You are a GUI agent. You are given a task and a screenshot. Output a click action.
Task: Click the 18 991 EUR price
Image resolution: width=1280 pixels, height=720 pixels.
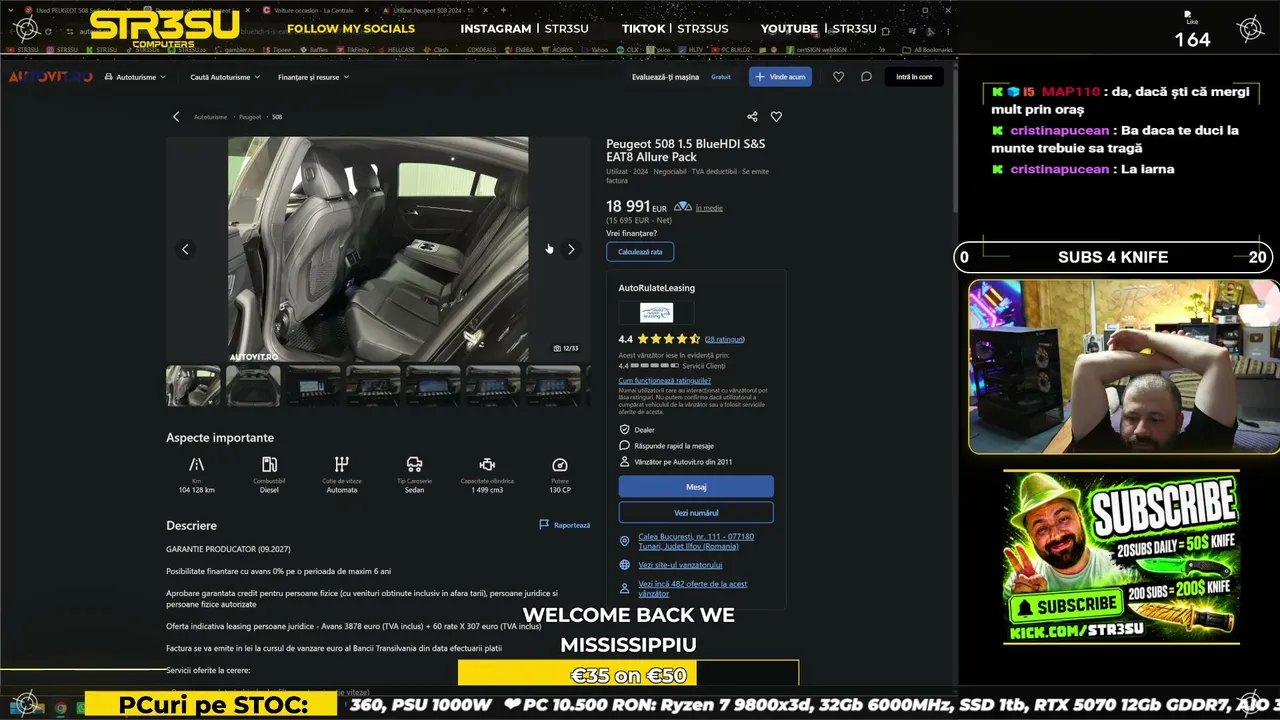point(636,206)
